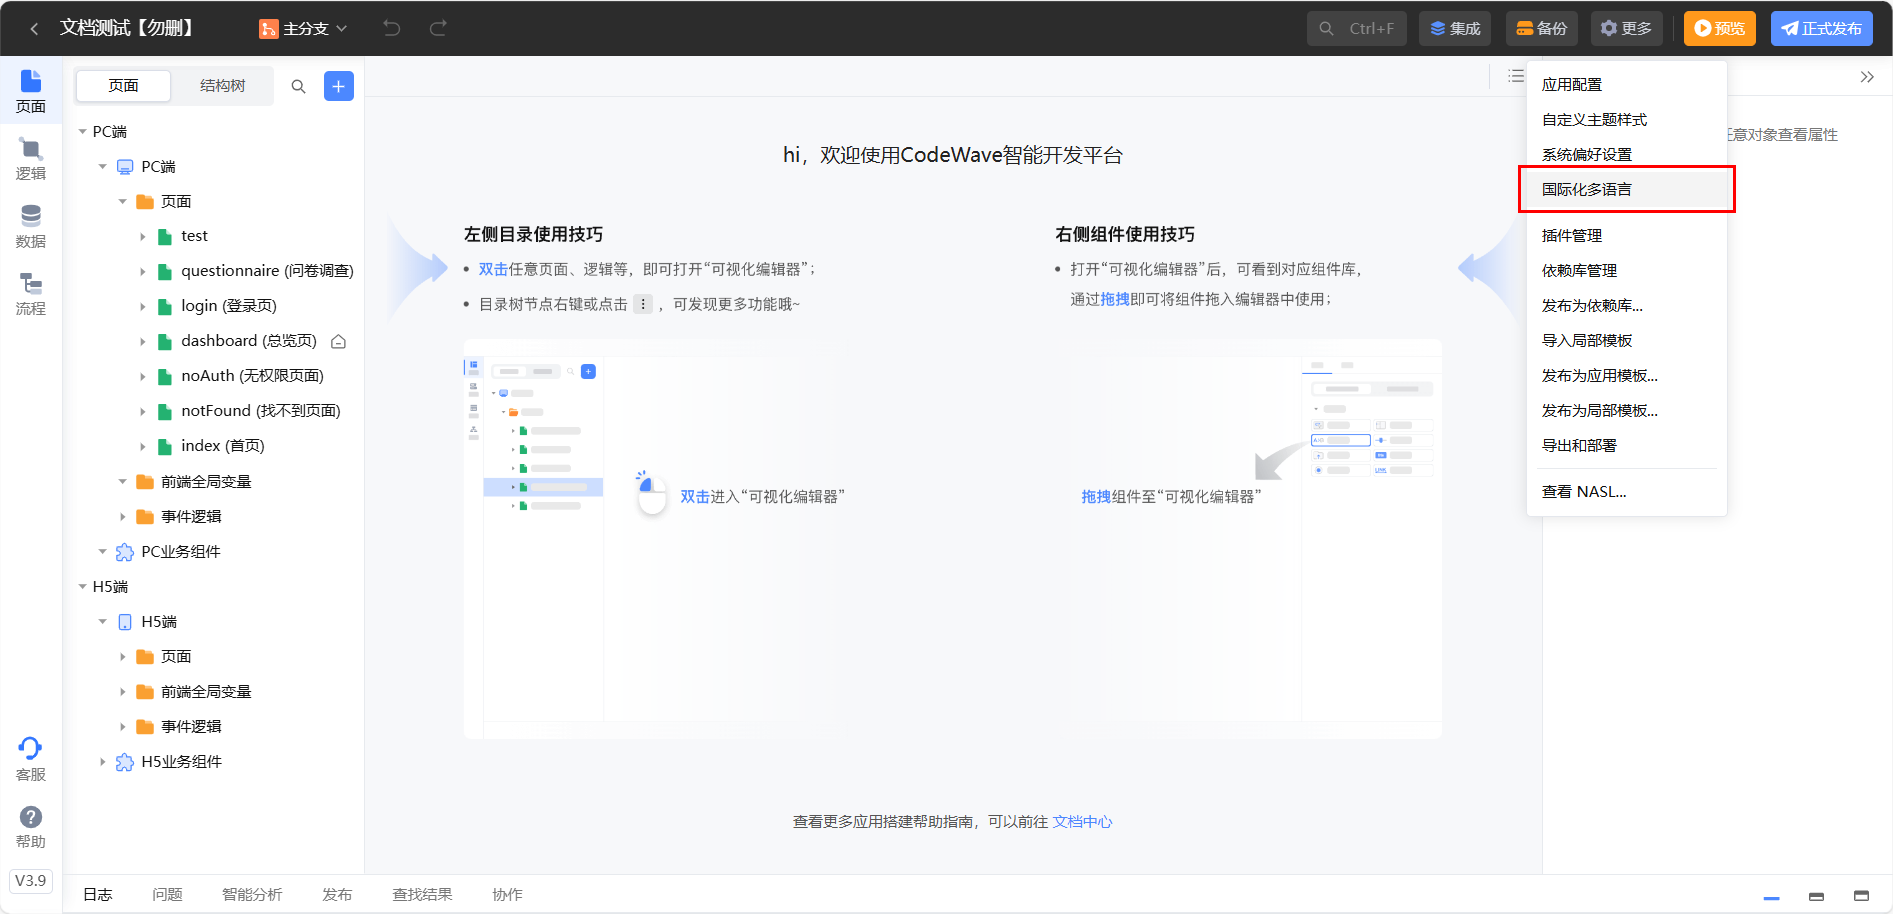Open the 逻辑 sidebar section

click(x=31, y=159)
